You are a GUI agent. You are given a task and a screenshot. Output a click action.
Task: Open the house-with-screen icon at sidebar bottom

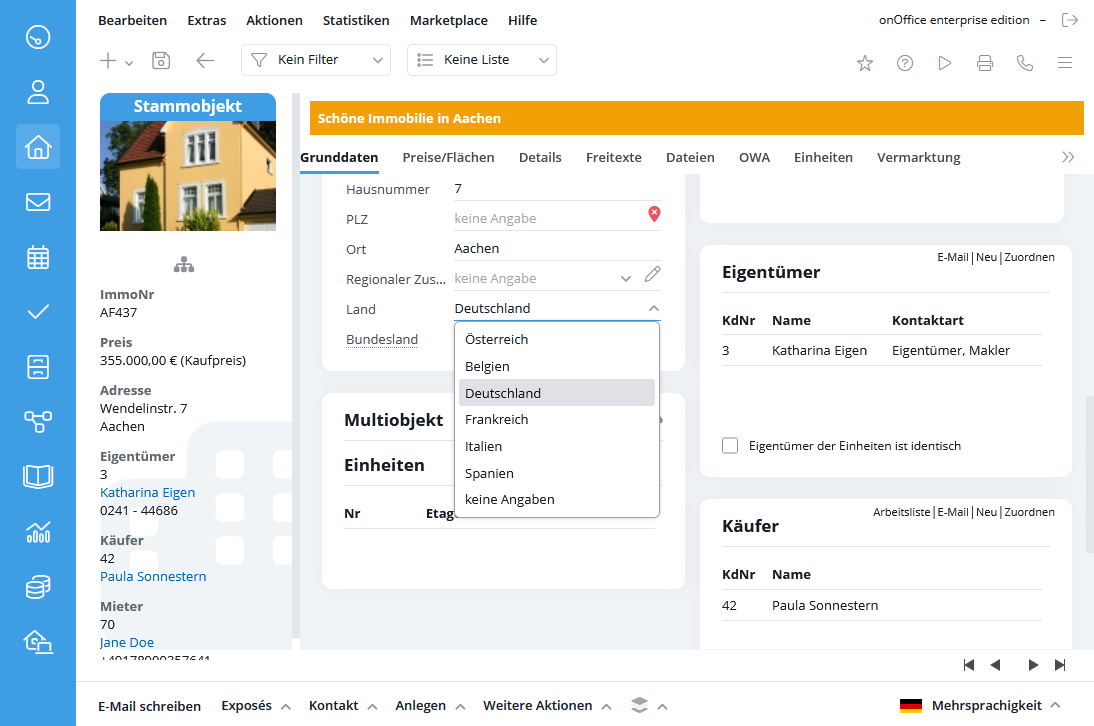pyautogui.click(x=38, y=641)
